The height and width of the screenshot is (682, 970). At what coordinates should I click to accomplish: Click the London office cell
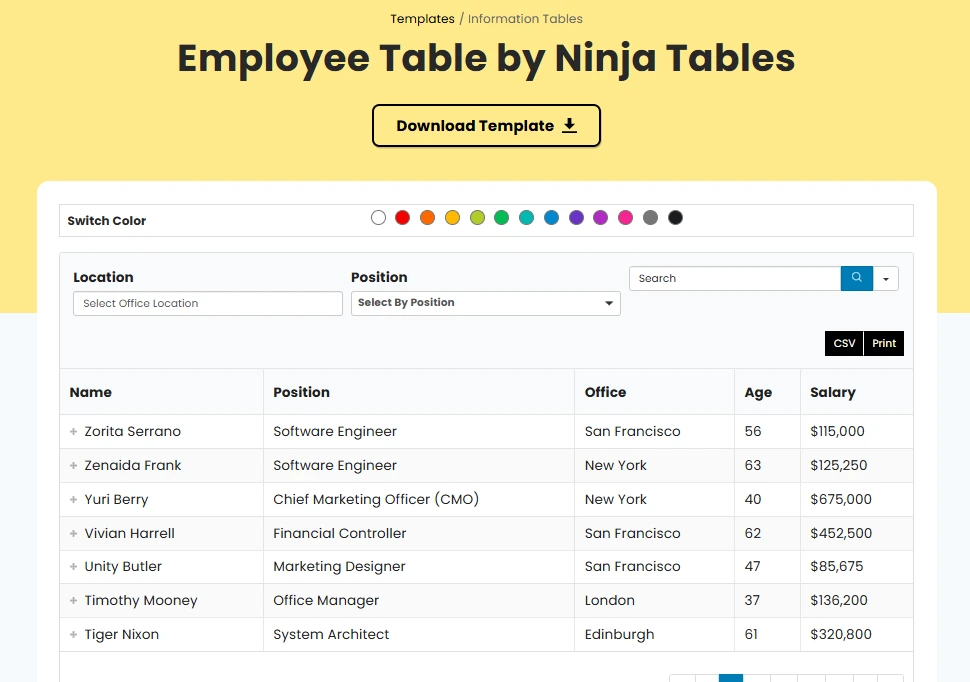pos(655,600)
